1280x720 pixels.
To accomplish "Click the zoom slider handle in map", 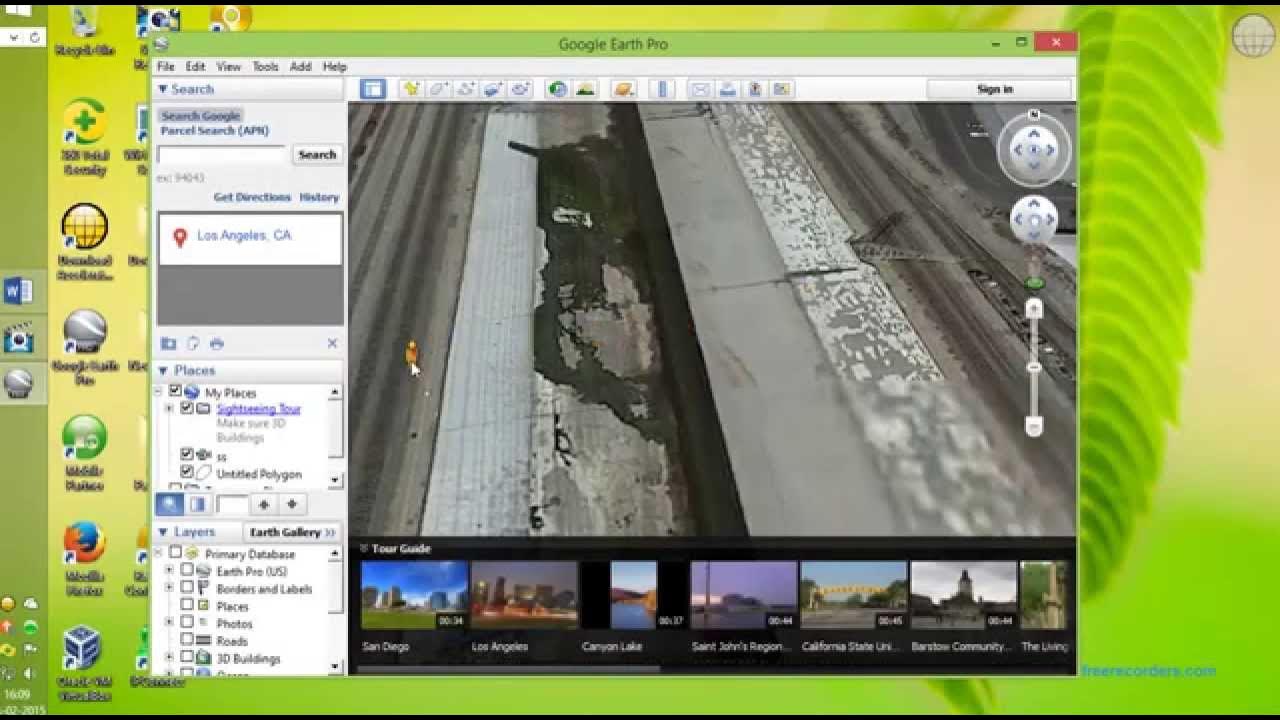I will tap(1034, 368).
